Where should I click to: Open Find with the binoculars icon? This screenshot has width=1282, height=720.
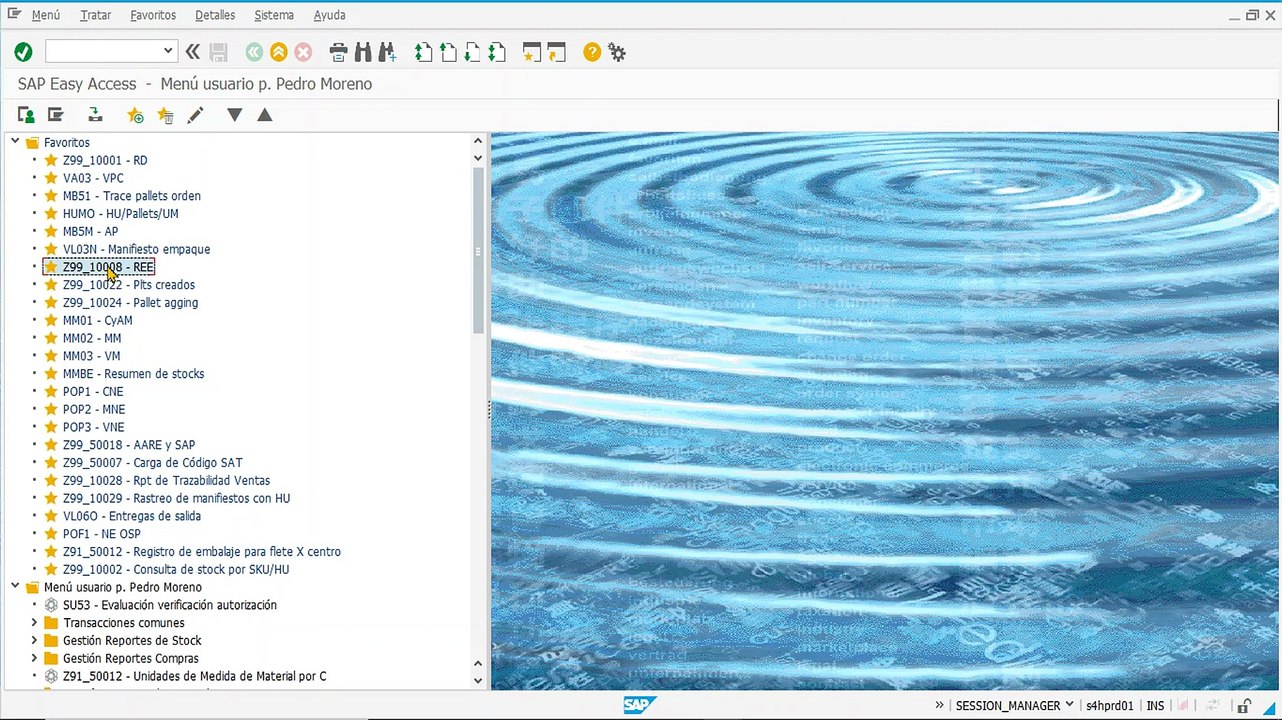coord(363,52)
